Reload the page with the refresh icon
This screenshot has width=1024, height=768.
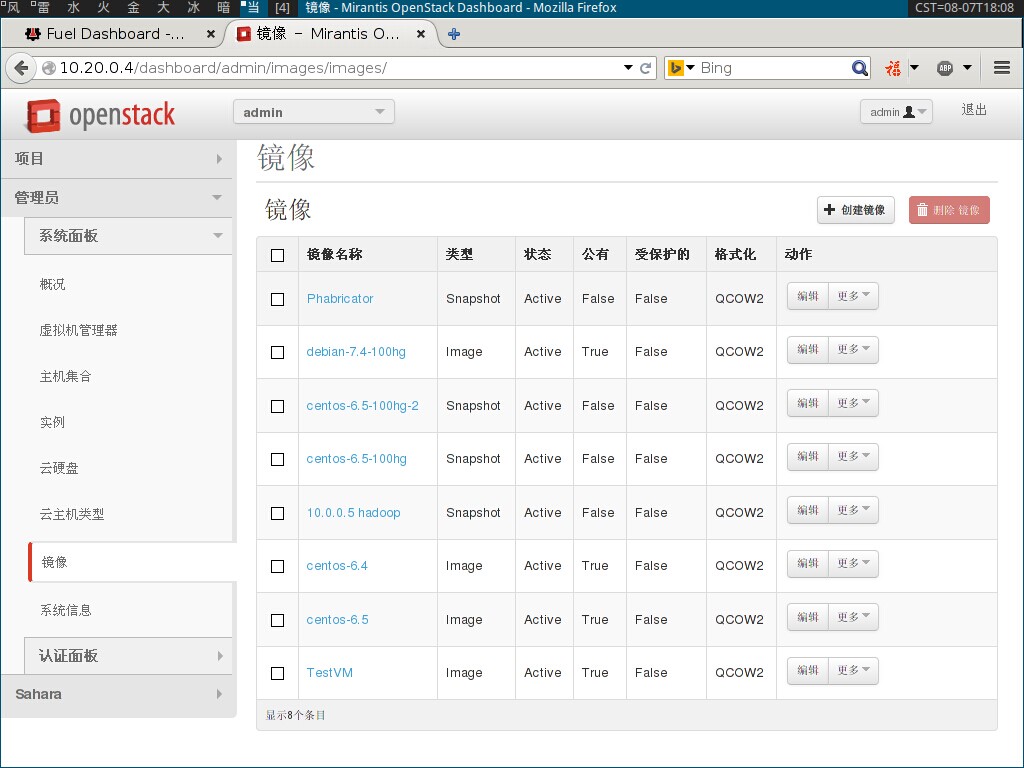(x=646, y=68)
